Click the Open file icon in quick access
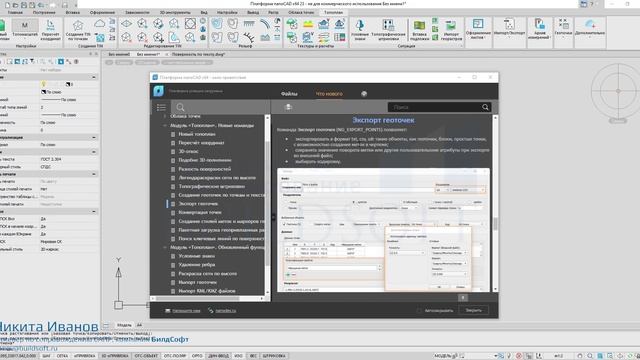640x360 pixels. tap(16, 5)
